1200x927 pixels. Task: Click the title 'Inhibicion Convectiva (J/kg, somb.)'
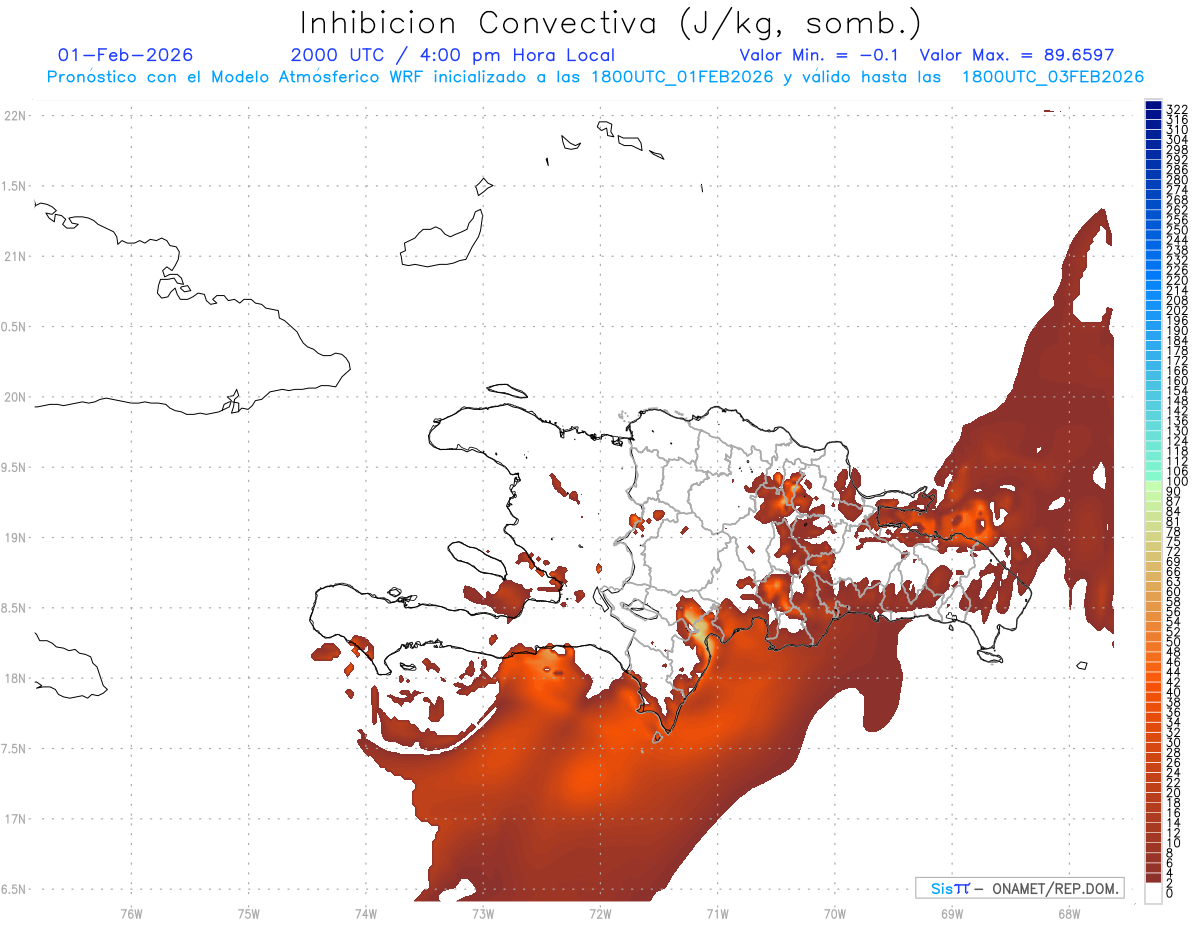pos(610,22)
